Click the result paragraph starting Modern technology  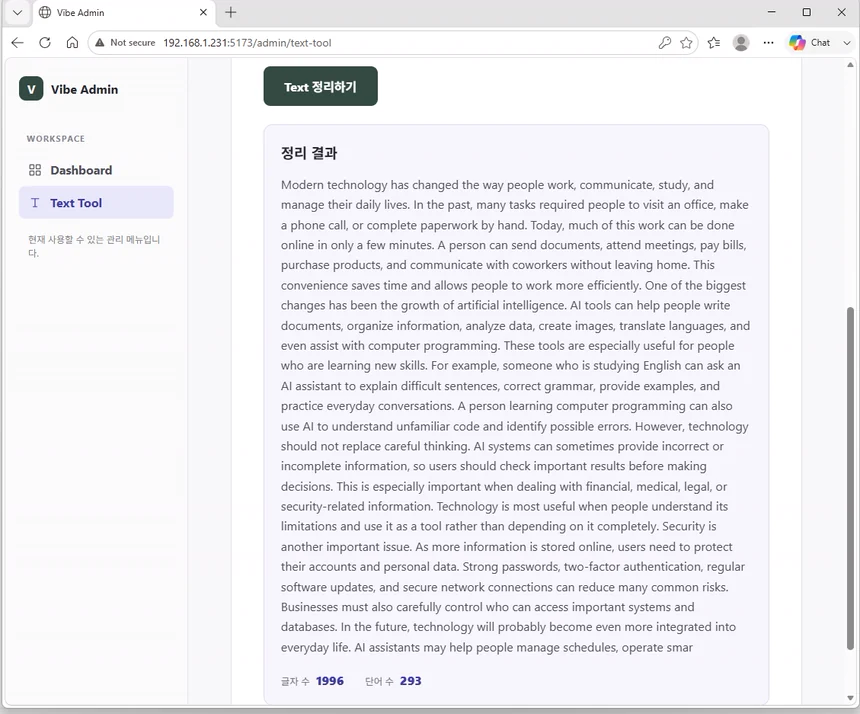tap(515, 416)
